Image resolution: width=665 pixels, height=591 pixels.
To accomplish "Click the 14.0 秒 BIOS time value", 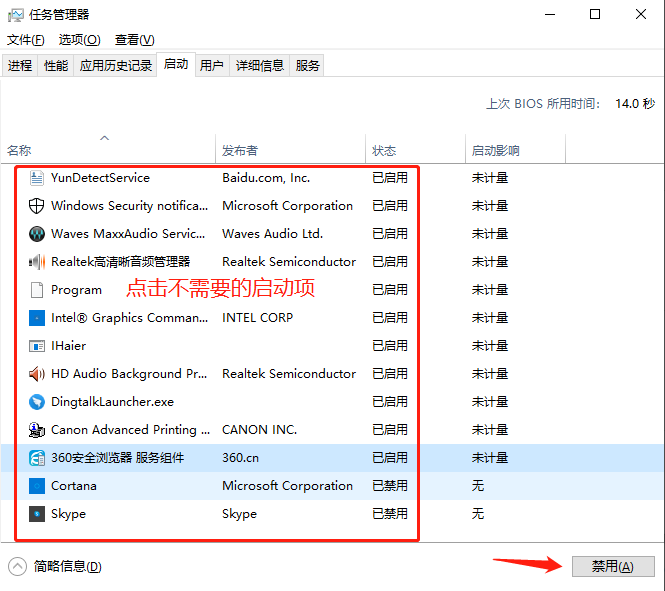I will (635, 103).
